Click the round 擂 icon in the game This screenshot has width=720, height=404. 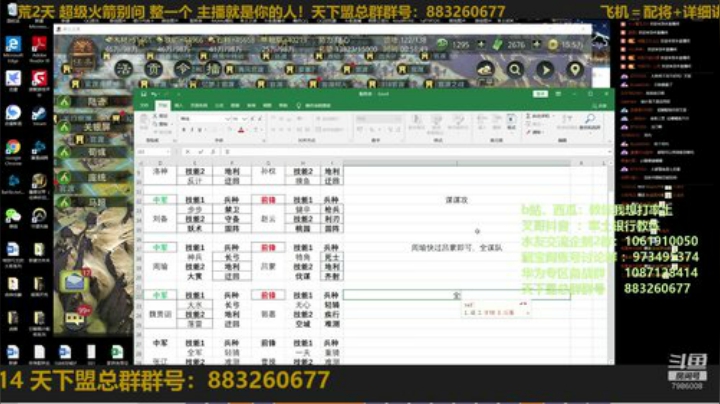213,69
